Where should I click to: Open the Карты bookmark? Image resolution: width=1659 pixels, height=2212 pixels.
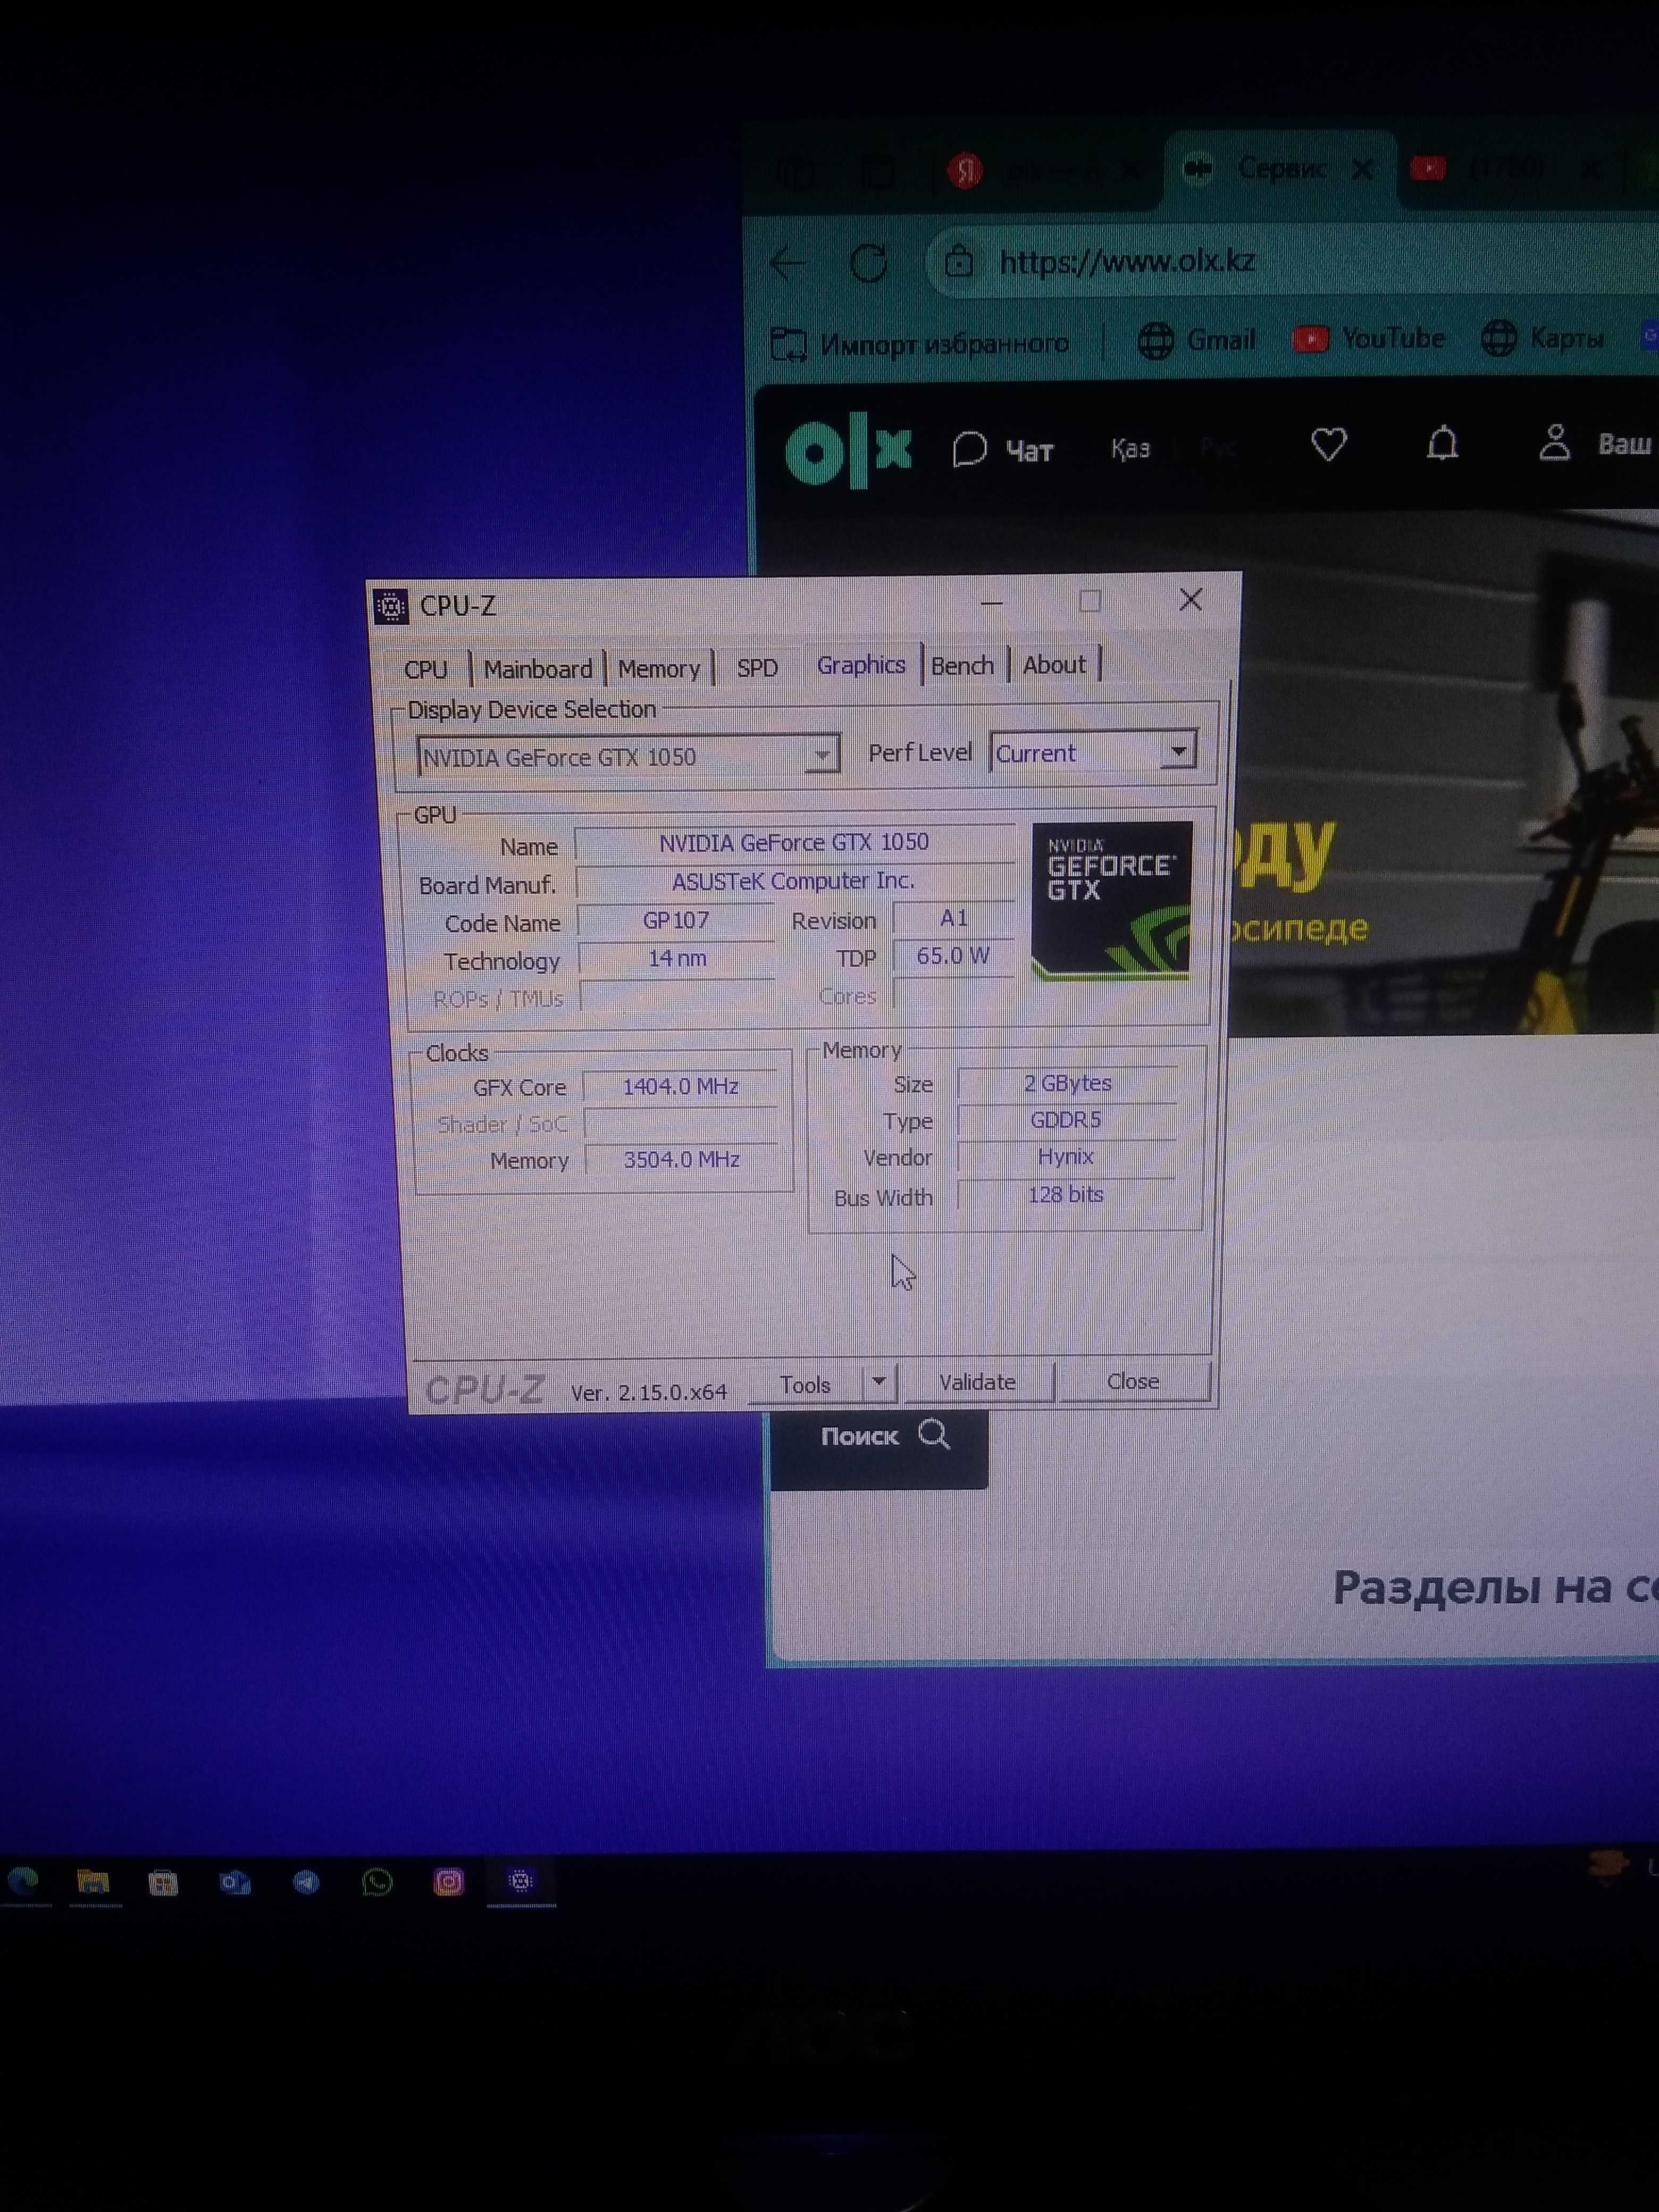point(1542,338)
